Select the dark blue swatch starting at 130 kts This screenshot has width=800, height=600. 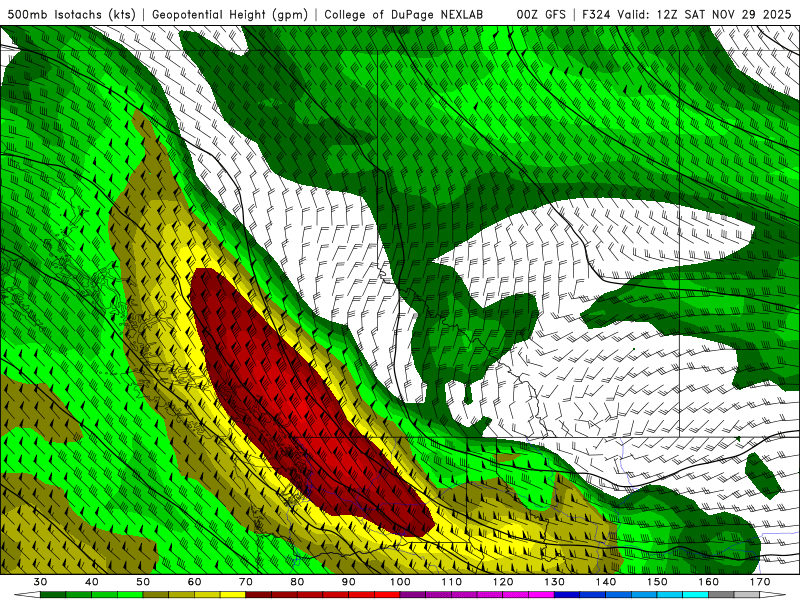567,595
